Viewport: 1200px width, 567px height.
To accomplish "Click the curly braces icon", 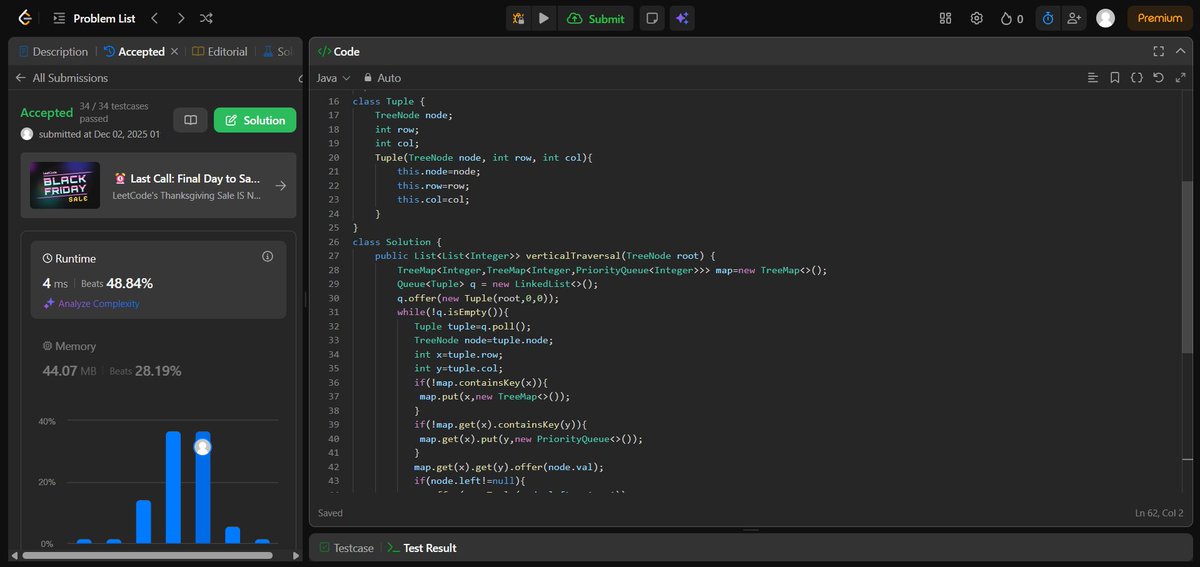I will coord(1137,77).
